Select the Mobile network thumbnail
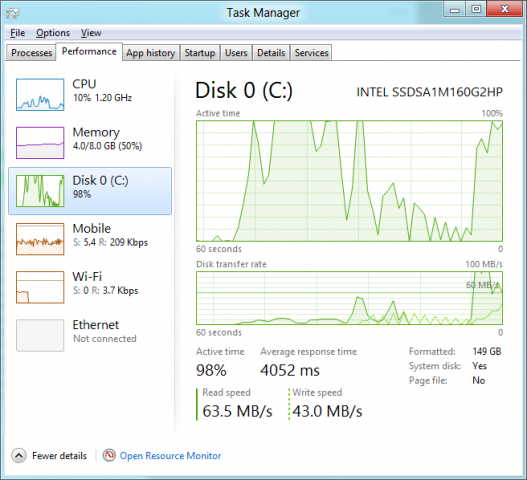Image resolution: width=527 pixels, height=480 pixels. [40, 239]
